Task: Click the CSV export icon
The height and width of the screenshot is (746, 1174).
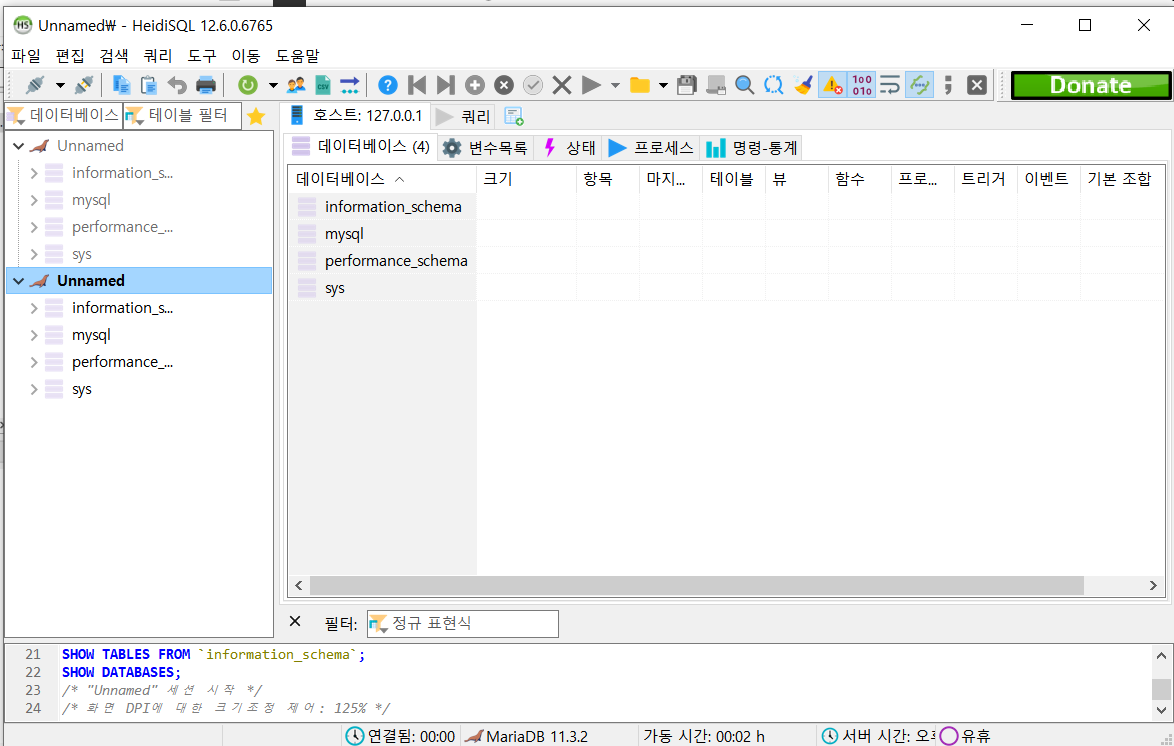Action: [x=323, y=85]
